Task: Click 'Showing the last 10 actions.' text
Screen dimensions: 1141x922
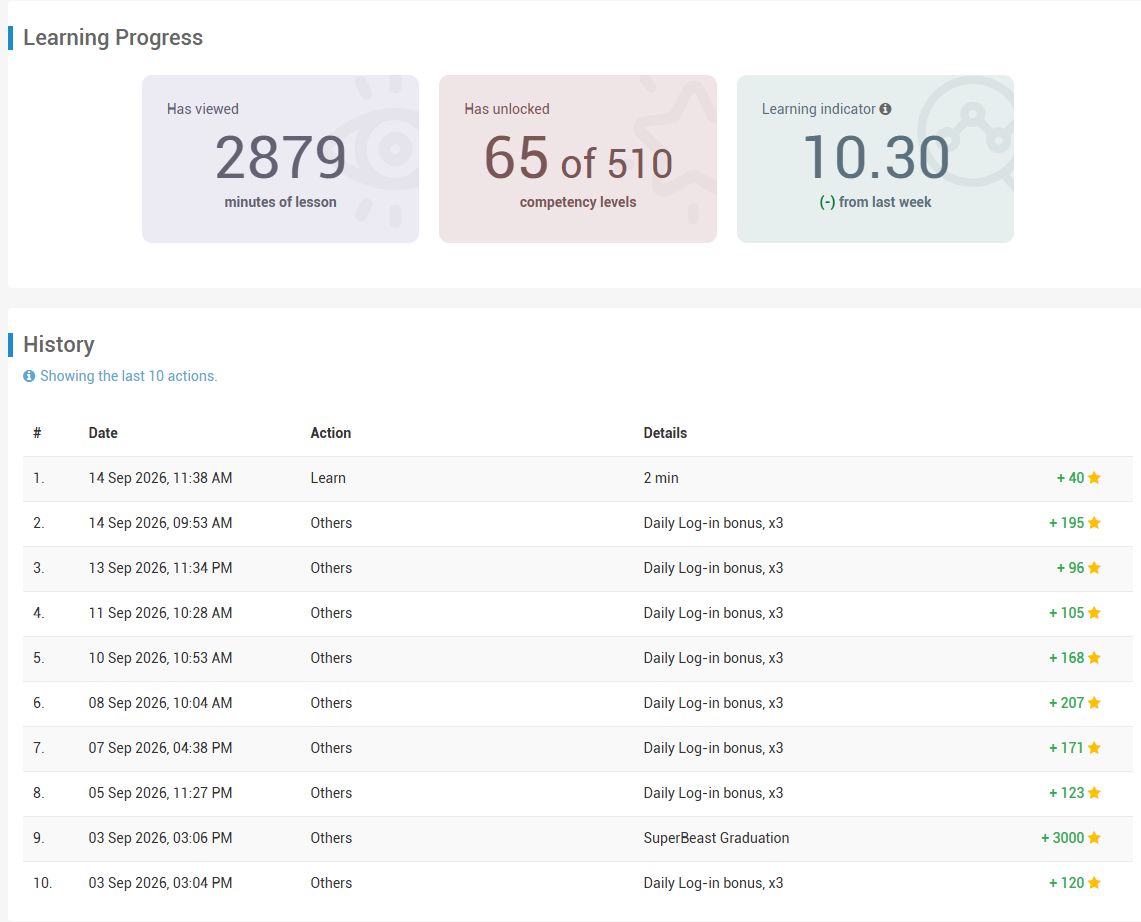Action: click(129, 376)
